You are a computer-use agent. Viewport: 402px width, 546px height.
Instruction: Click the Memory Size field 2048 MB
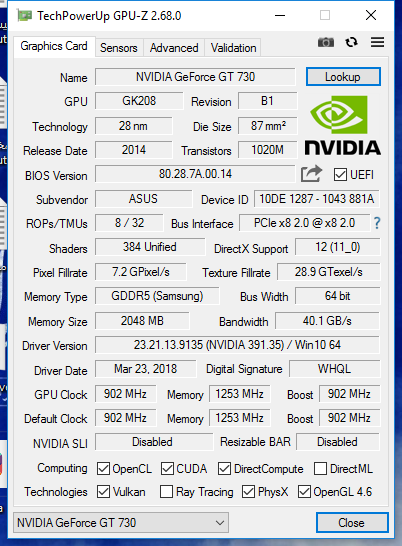click(x=142, y=321)
